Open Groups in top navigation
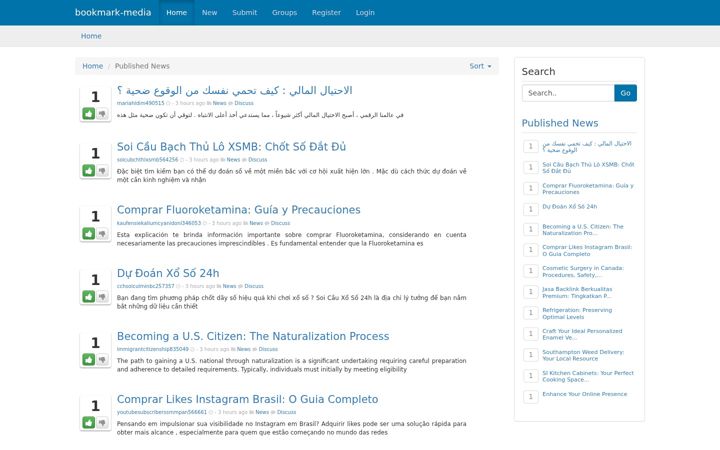 coord(284,12)
